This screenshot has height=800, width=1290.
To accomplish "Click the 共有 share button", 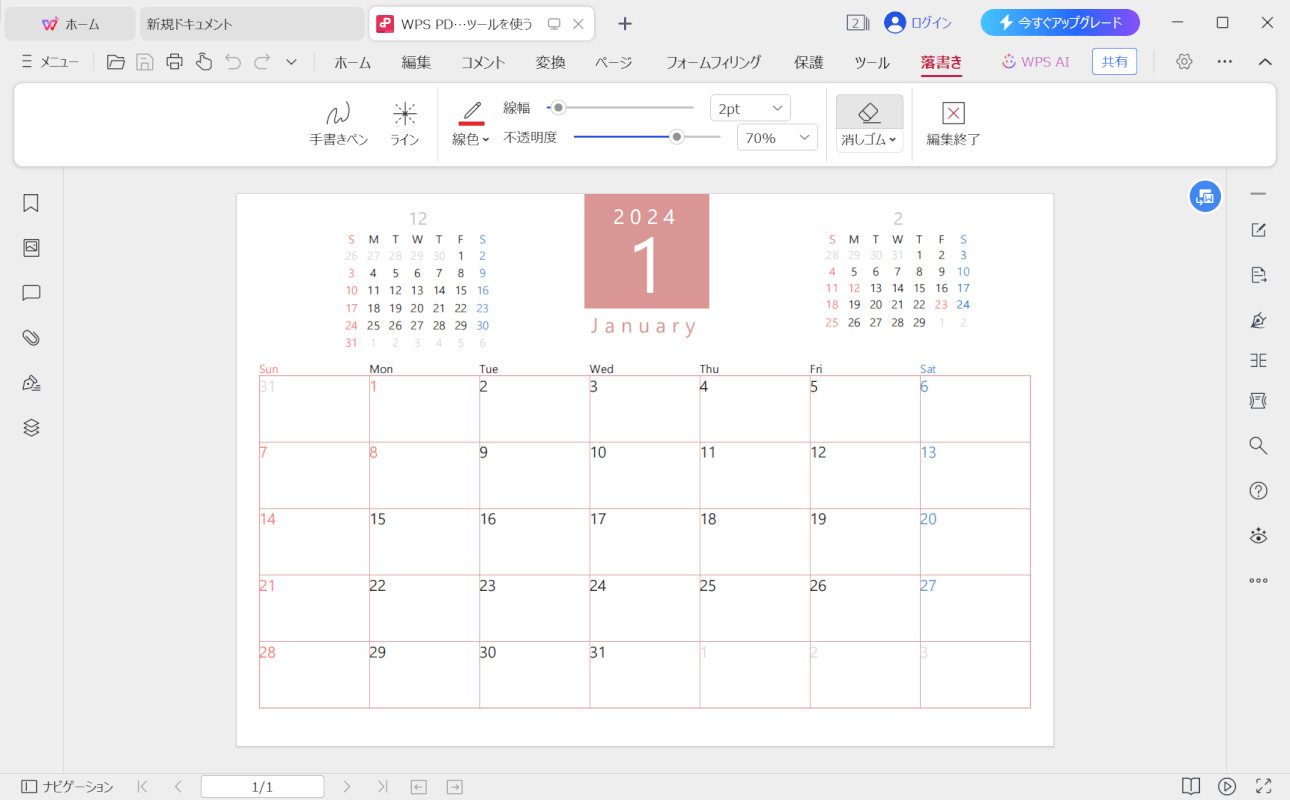I will 1114,62.
